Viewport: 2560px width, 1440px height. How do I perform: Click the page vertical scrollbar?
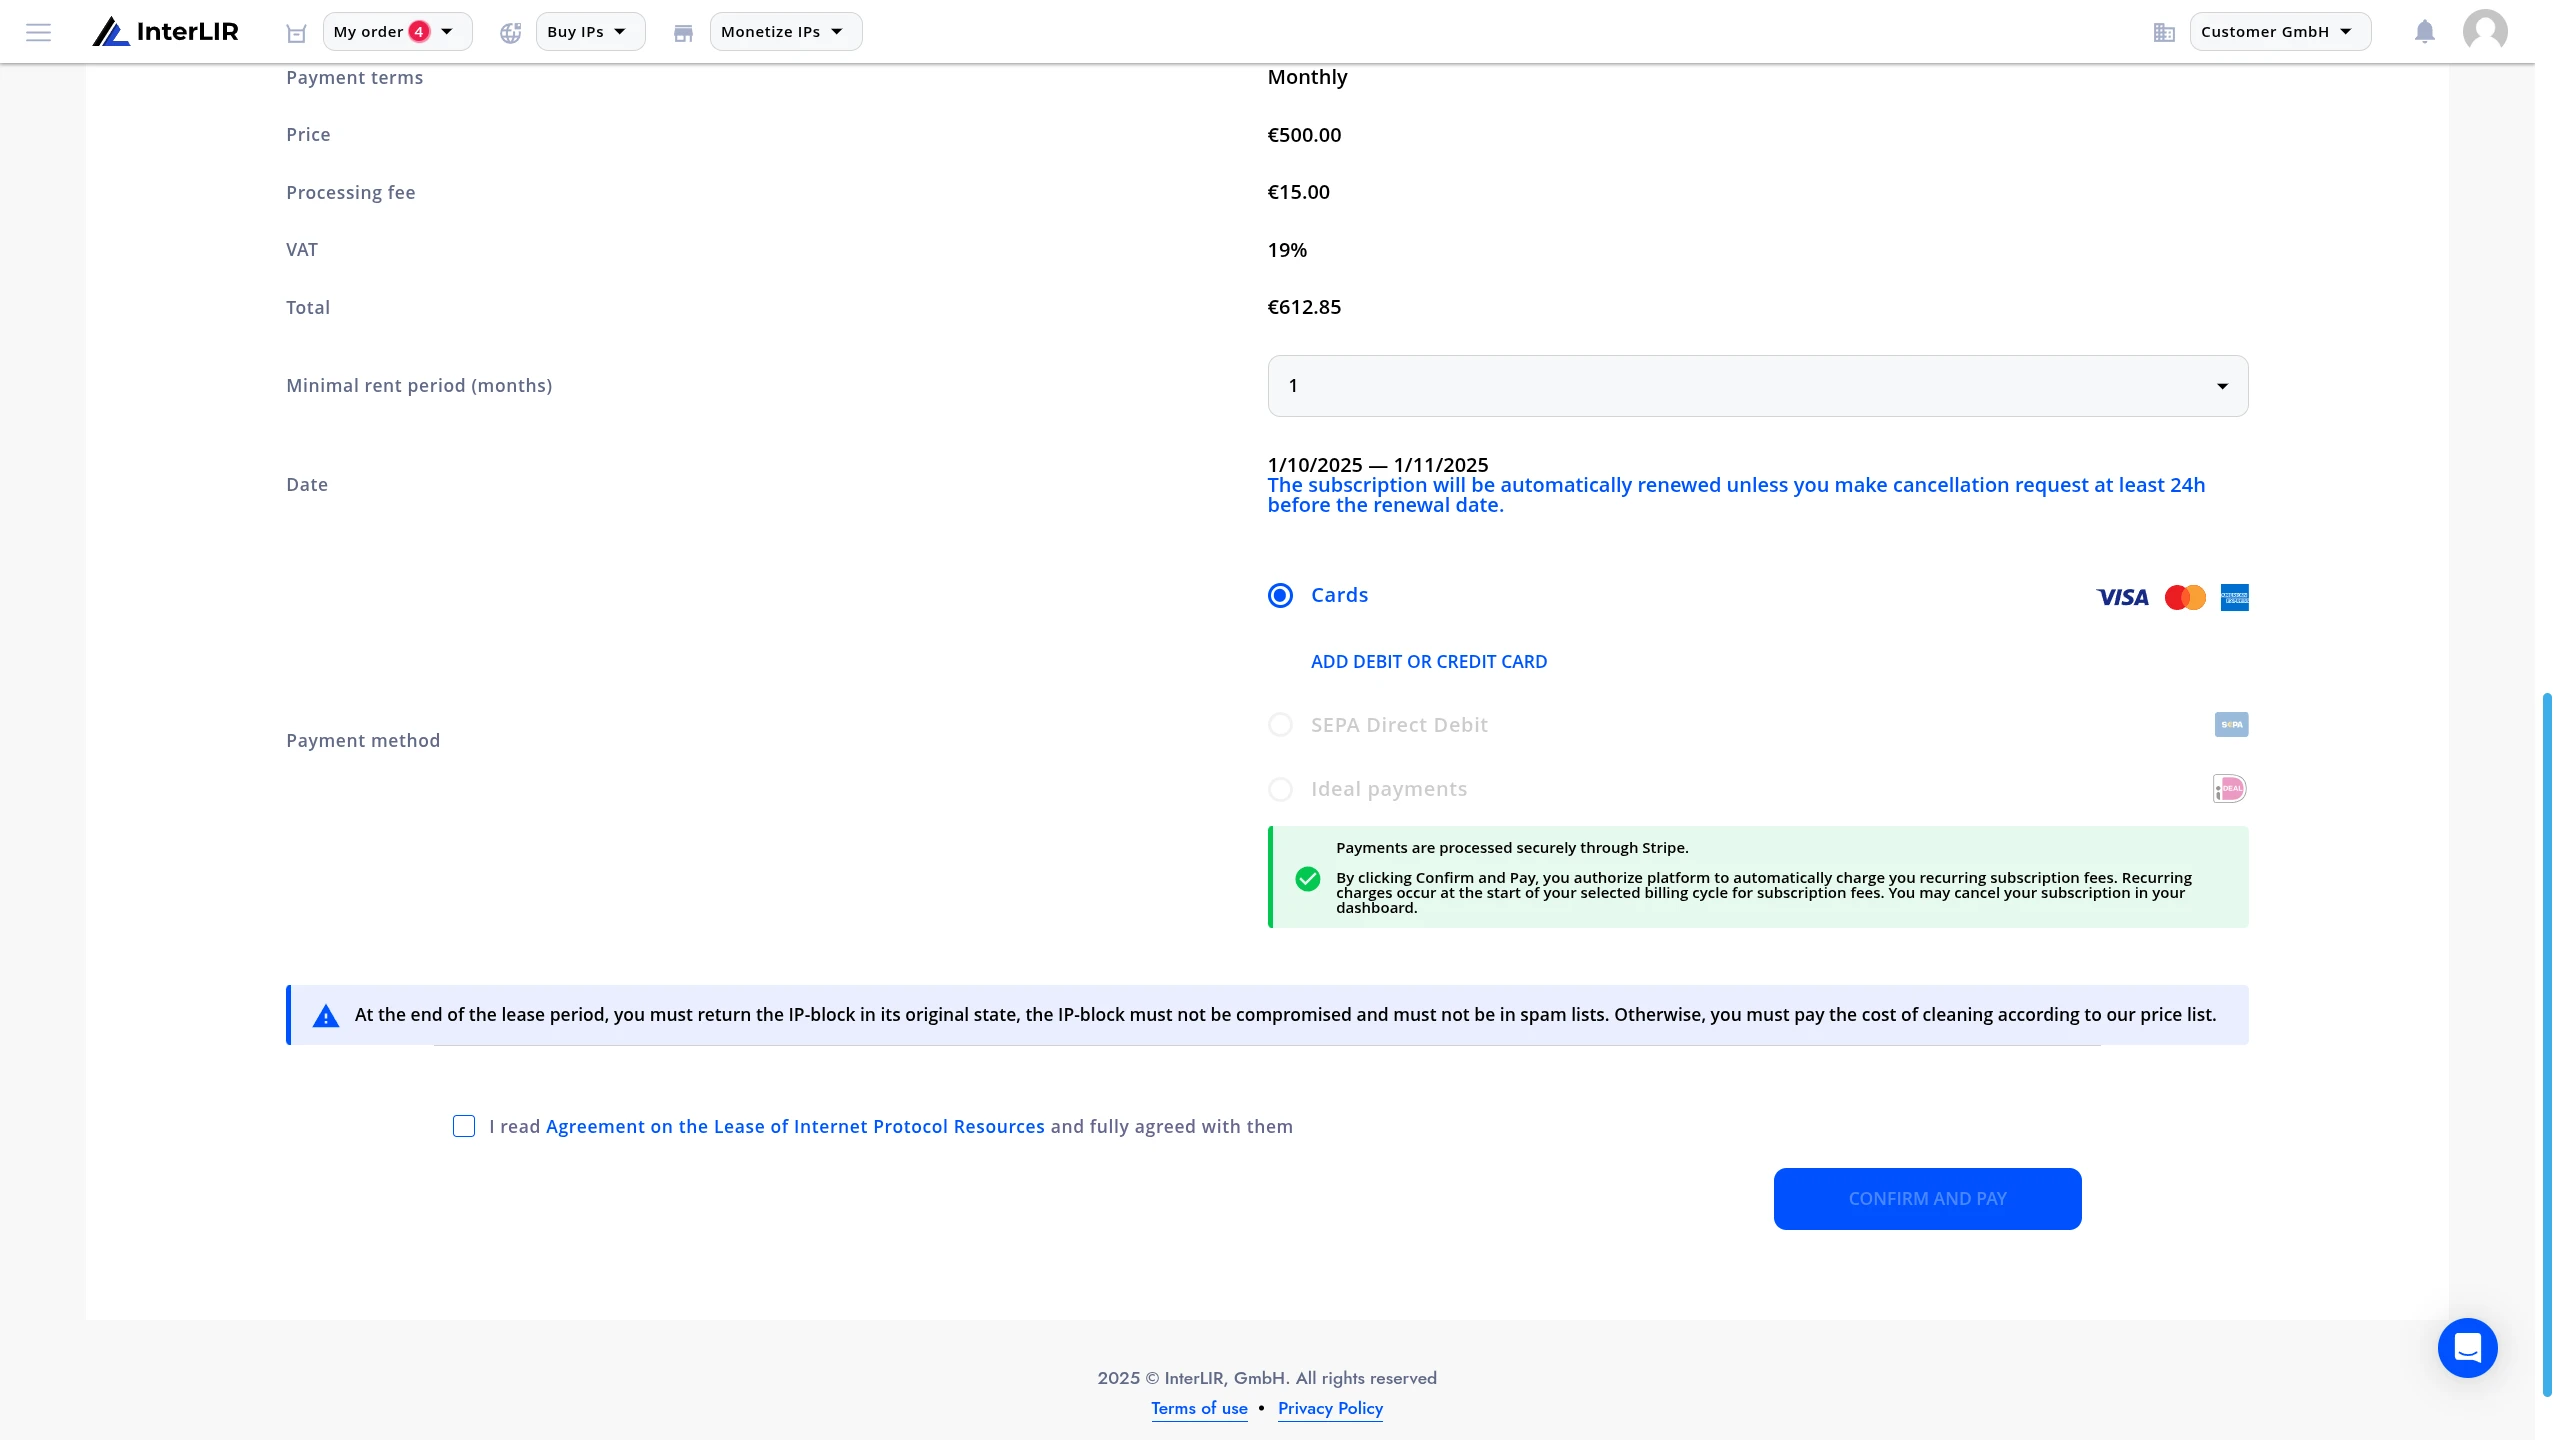[x=2546, y=1043]
